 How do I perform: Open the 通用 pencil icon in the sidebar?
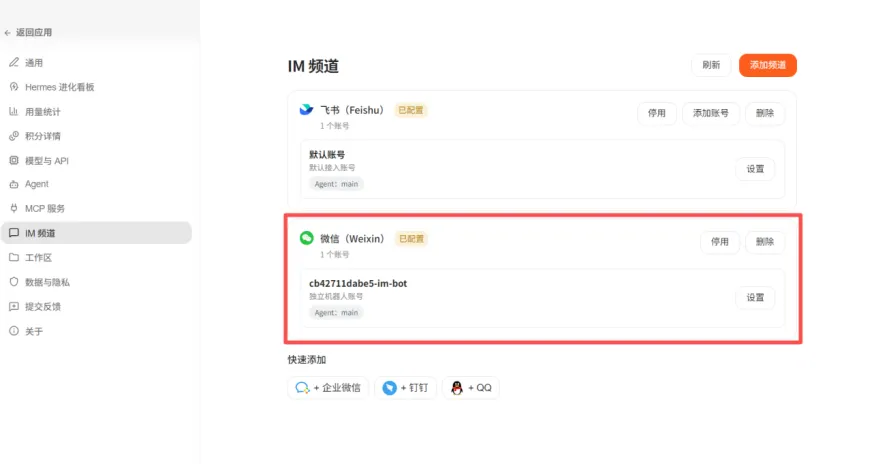tap(14, 62)
